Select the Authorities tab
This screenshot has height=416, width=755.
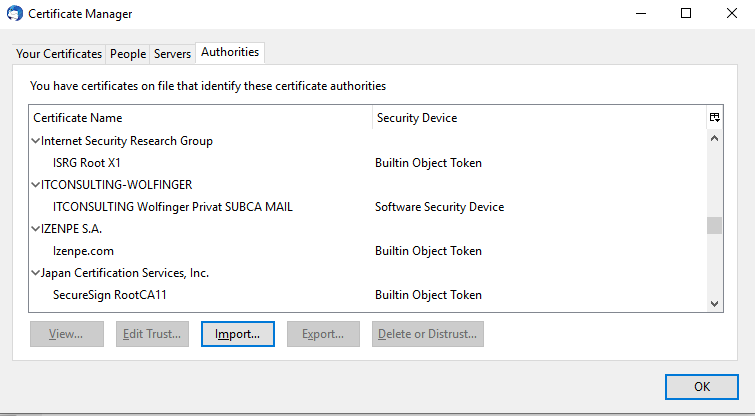pos(230,52)
